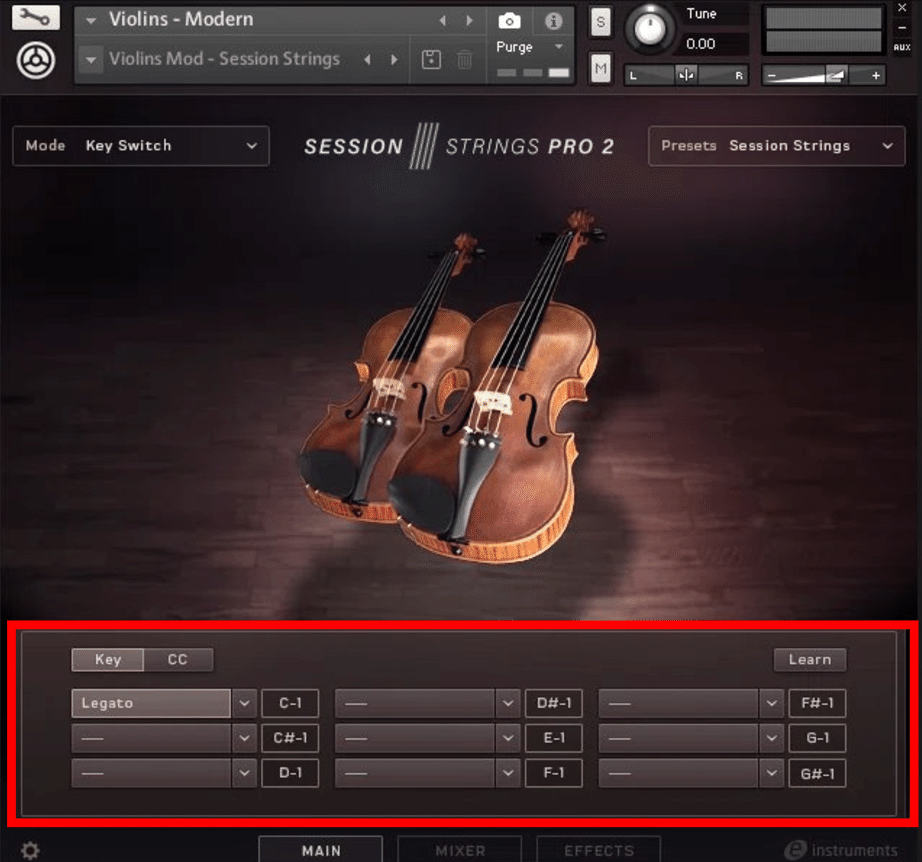
Task: Adjust the Tune knob
Action: coord(650,30)
